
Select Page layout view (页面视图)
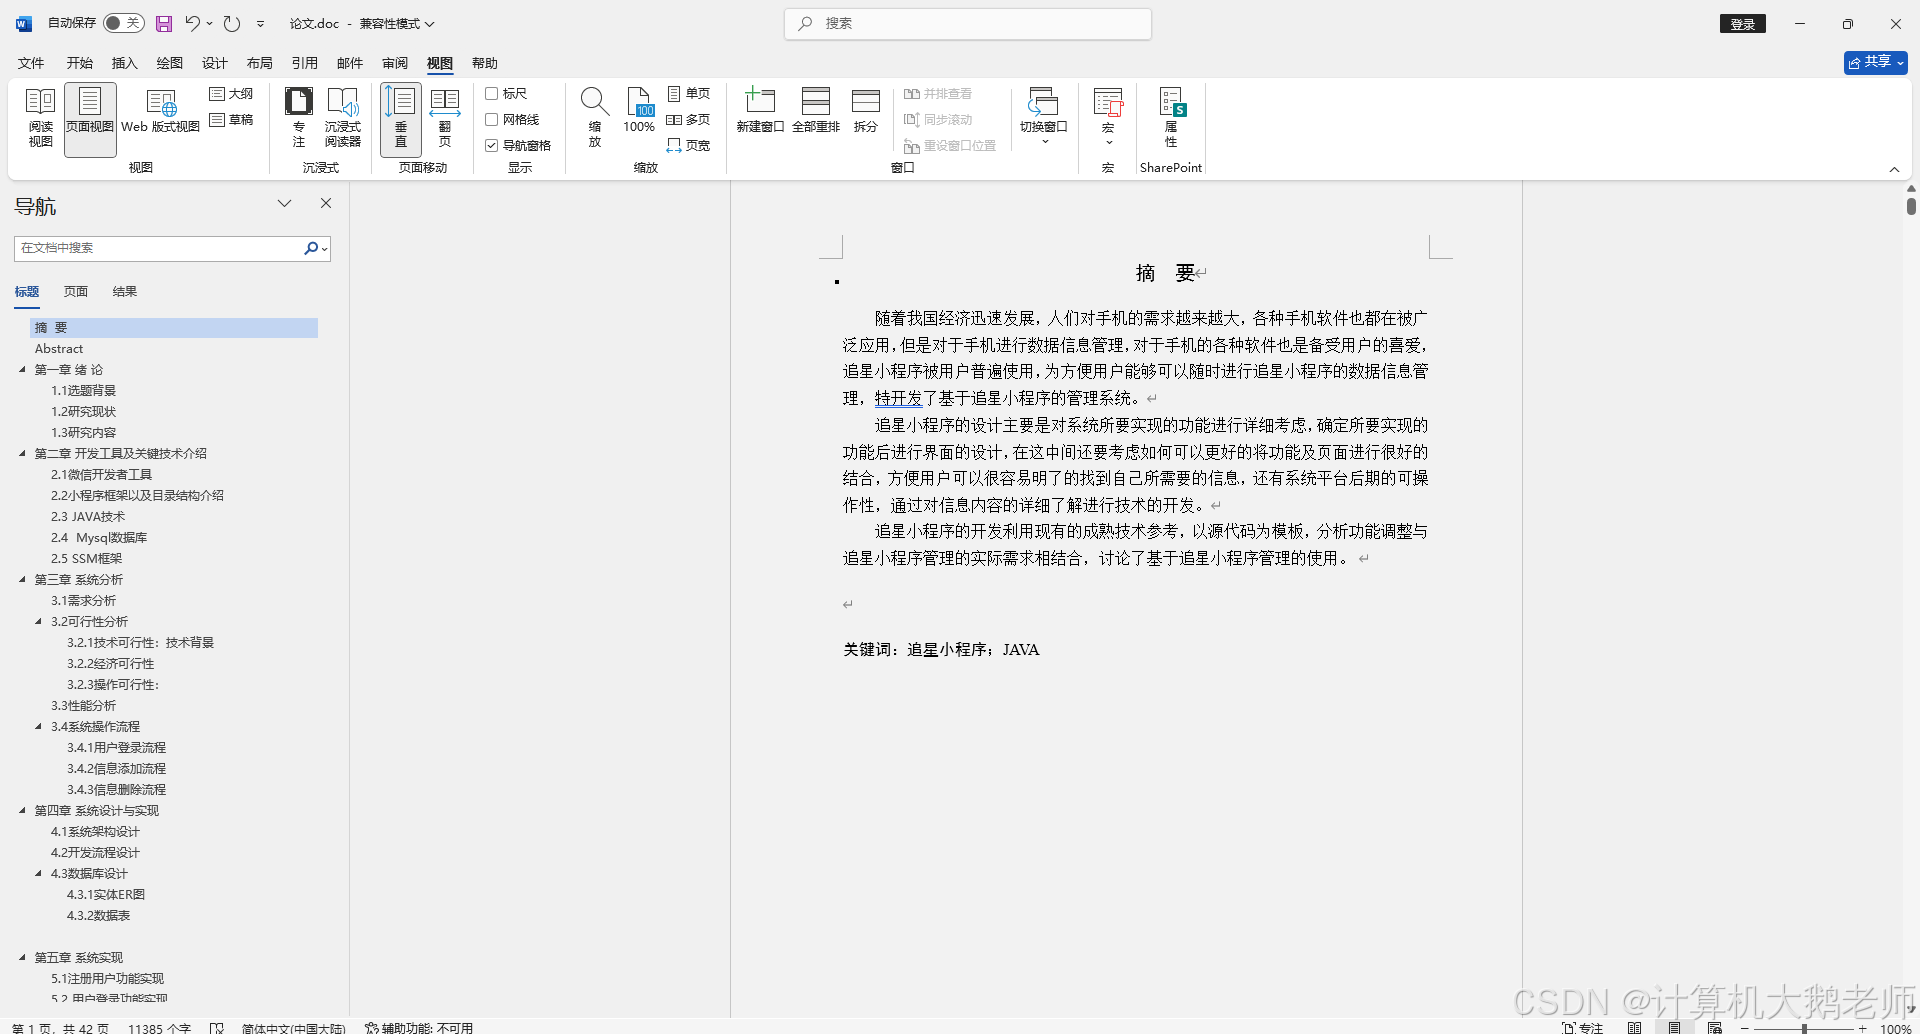tap(90, 119)
